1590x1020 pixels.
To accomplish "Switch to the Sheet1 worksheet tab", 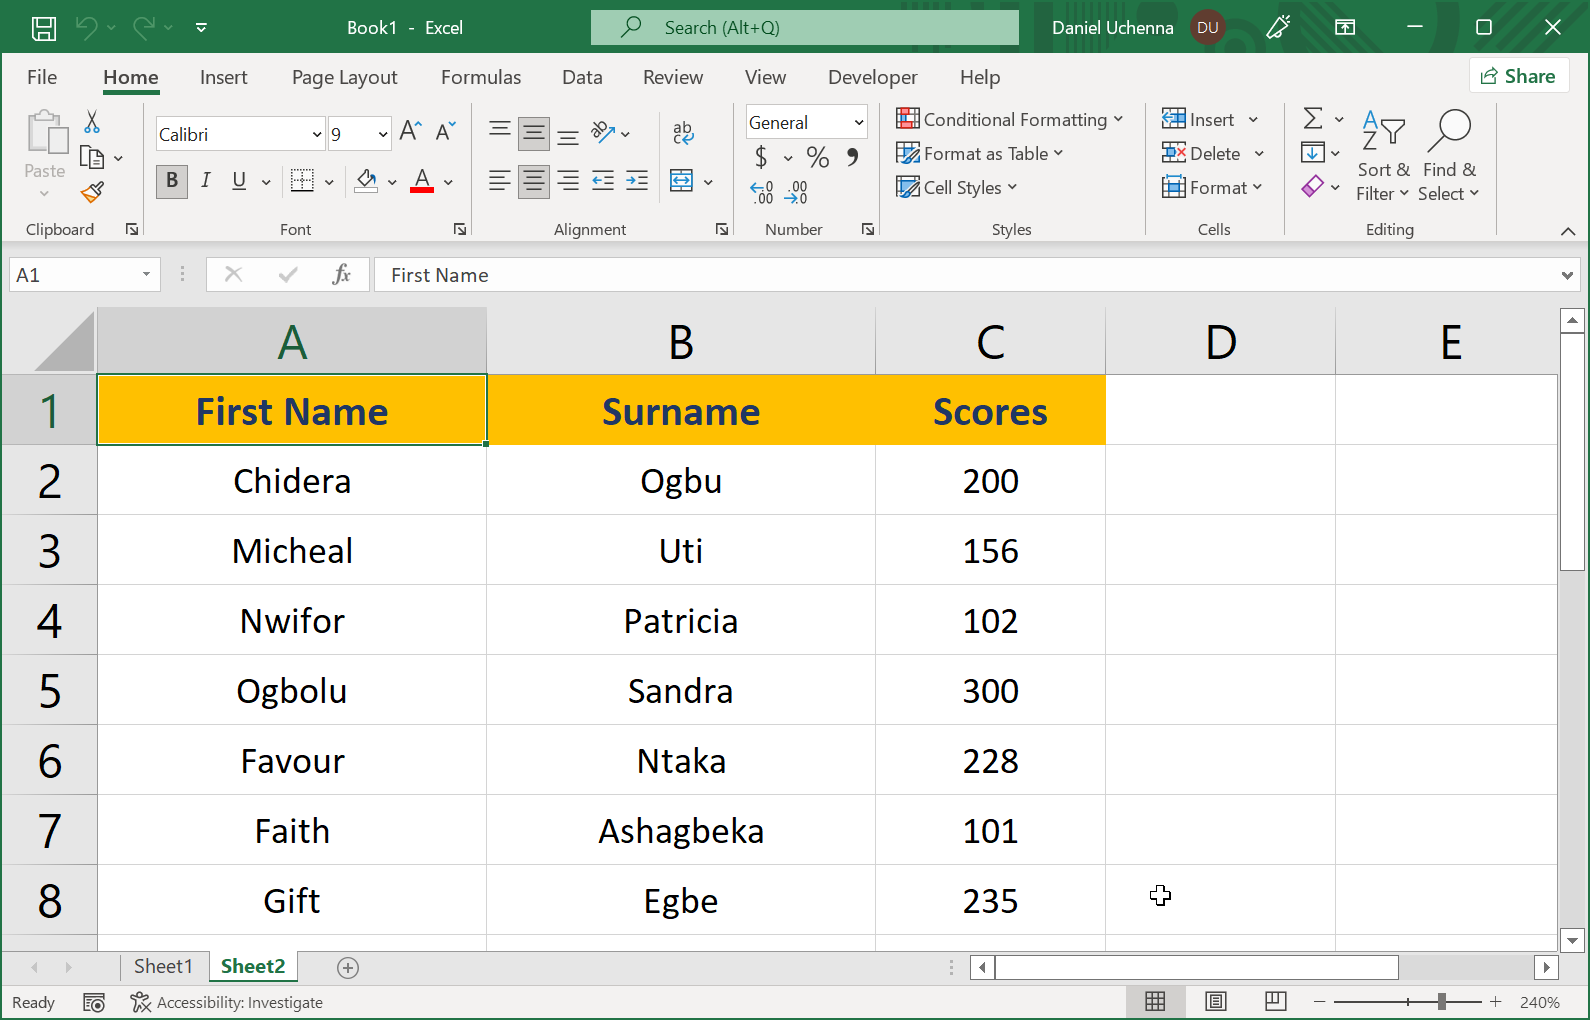I will point(163,966).
